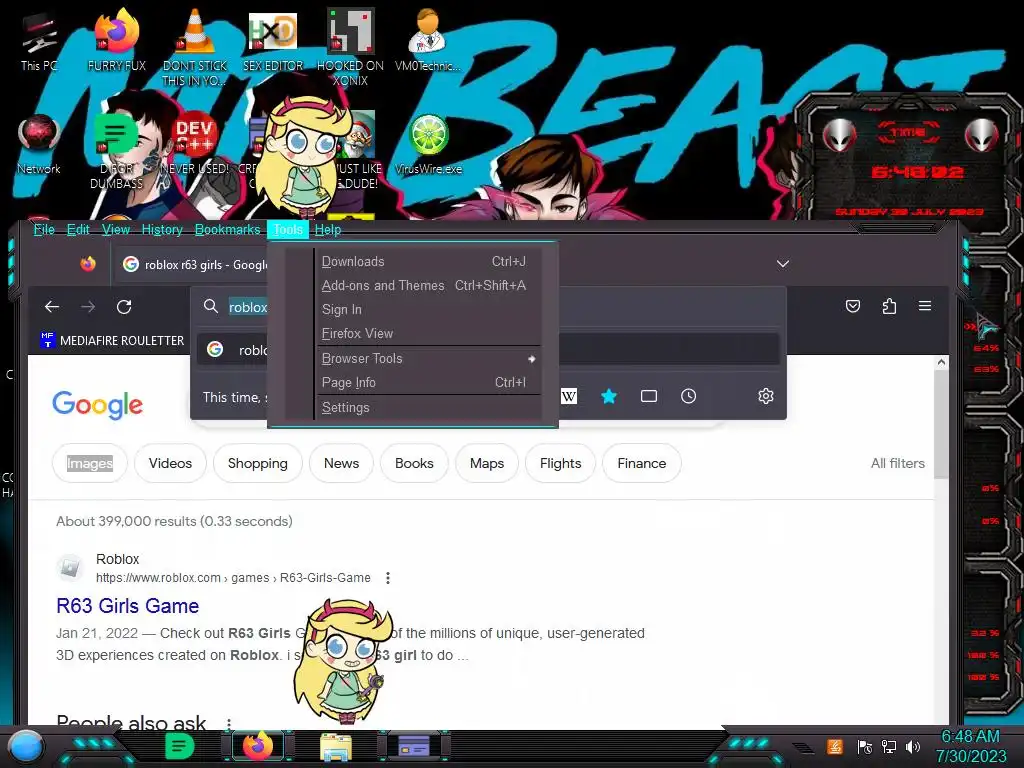Open VM0Technic desktop icon
Screen dimensions: 1024x768
428,40
